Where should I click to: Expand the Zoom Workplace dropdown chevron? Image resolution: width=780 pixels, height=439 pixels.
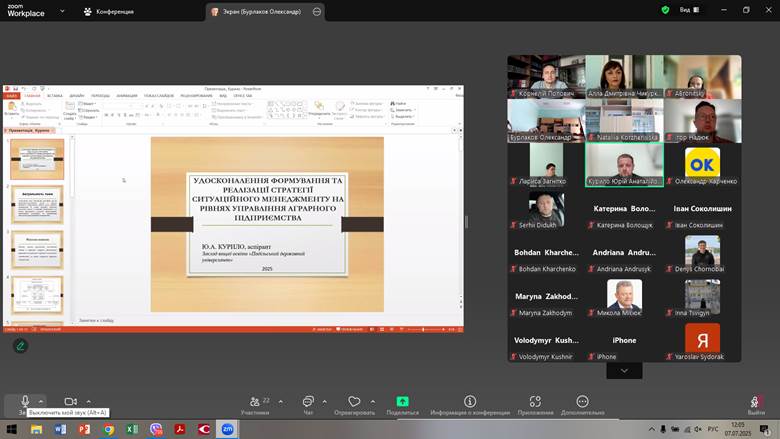[x=62, y=12]
